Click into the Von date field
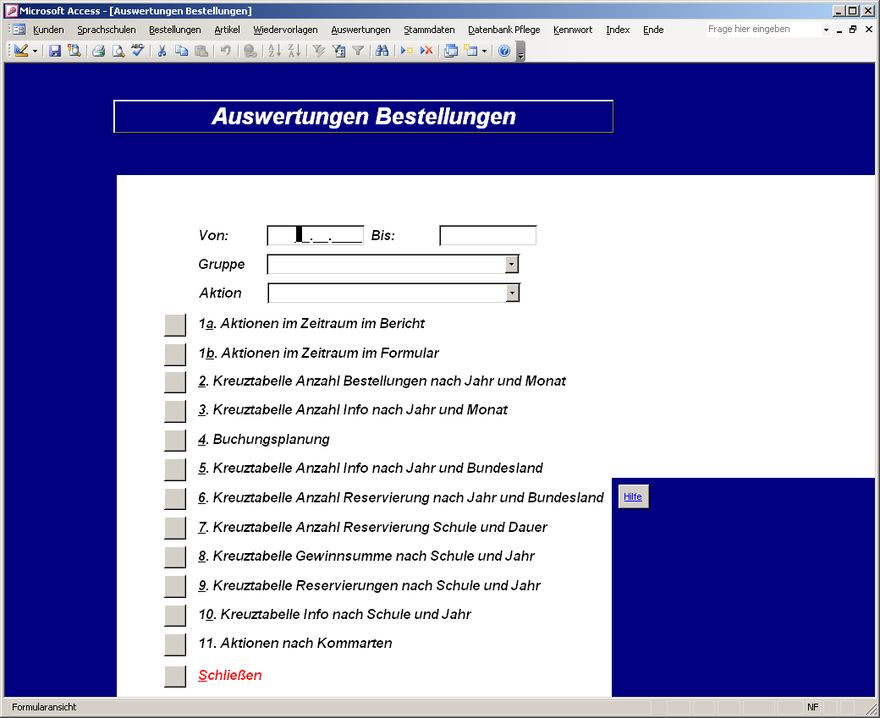This screenshot has height=718, width=880. (315, 235)
